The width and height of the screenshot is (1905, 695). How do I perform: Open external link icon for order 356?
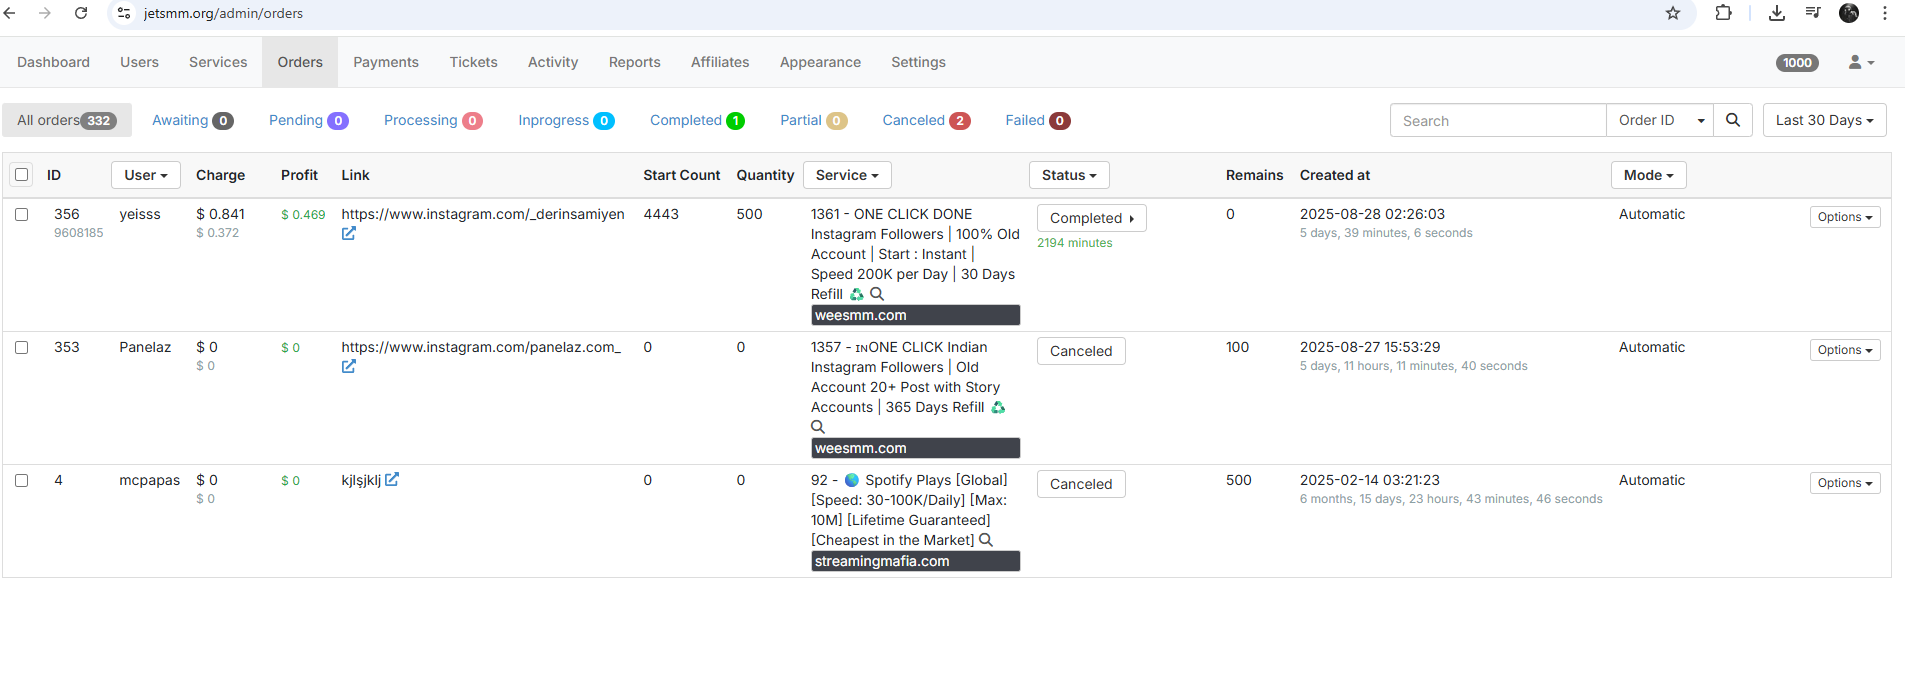click(x=348, y=234)
